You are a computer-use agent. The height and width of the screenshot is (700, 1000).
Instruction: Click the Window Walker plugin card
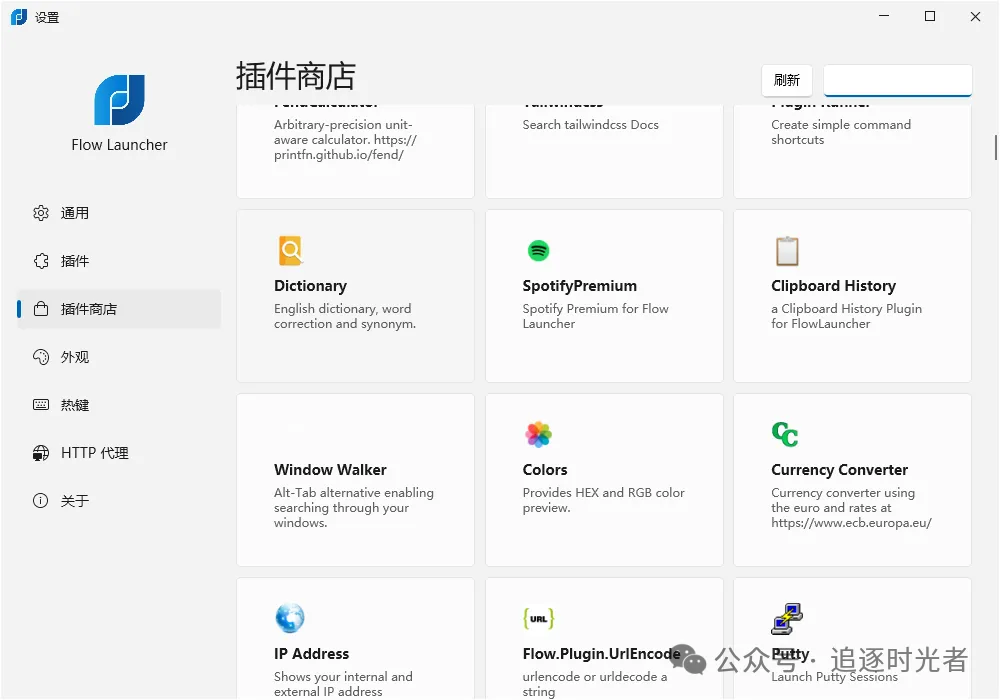coord(355,480)
